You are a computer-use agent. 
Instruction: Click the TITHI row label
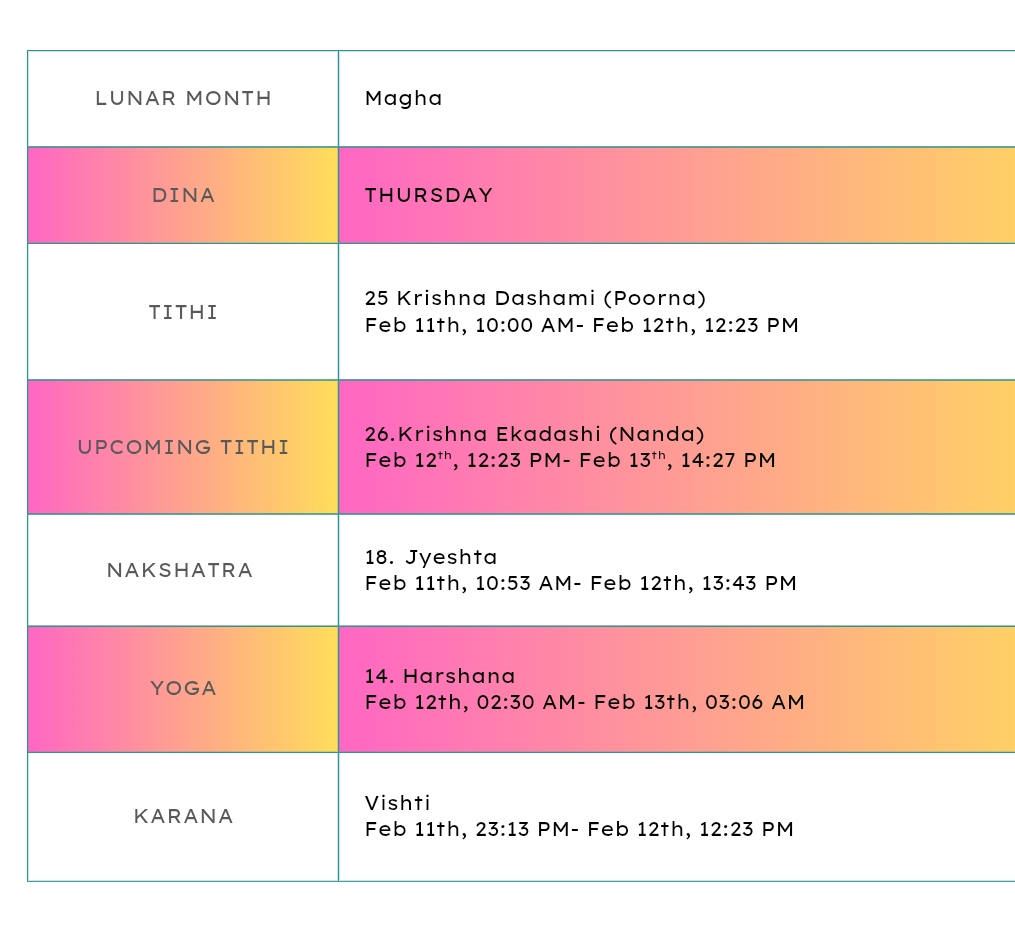point(183,312)
